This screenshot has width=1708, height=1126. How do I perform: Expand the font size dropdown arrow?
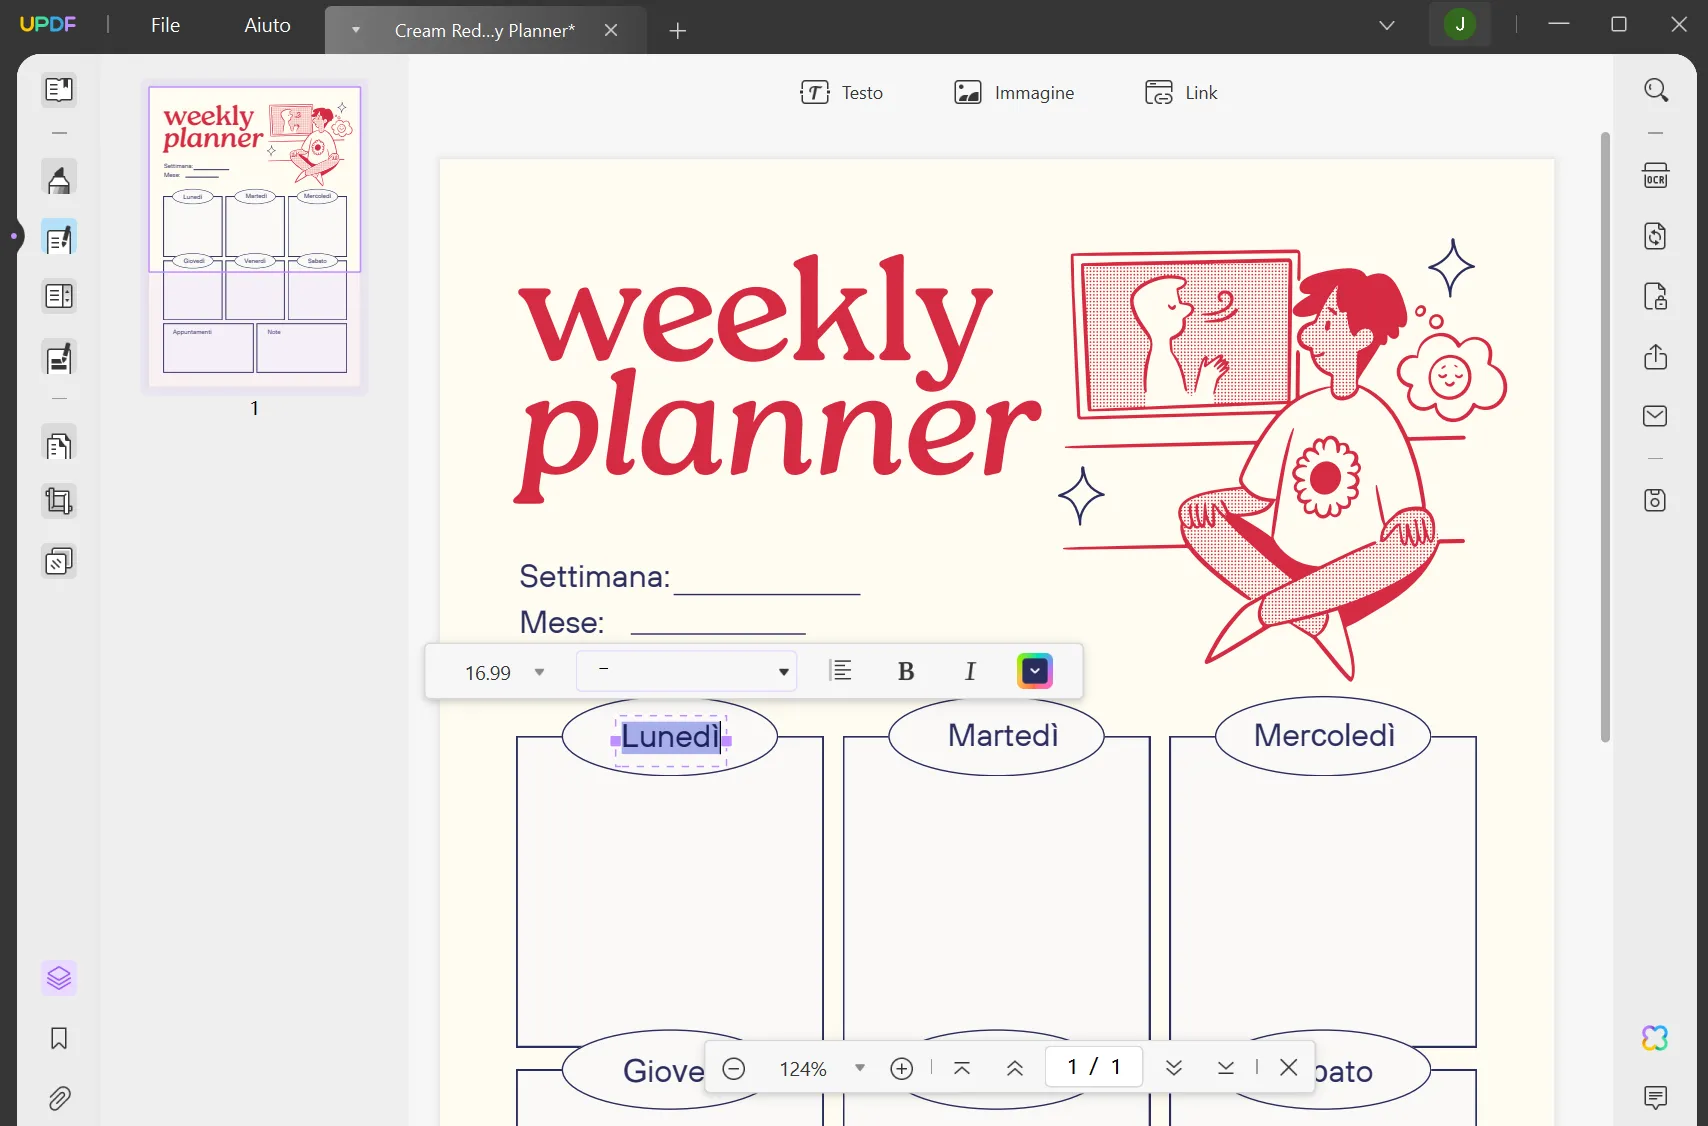point(540,672)
